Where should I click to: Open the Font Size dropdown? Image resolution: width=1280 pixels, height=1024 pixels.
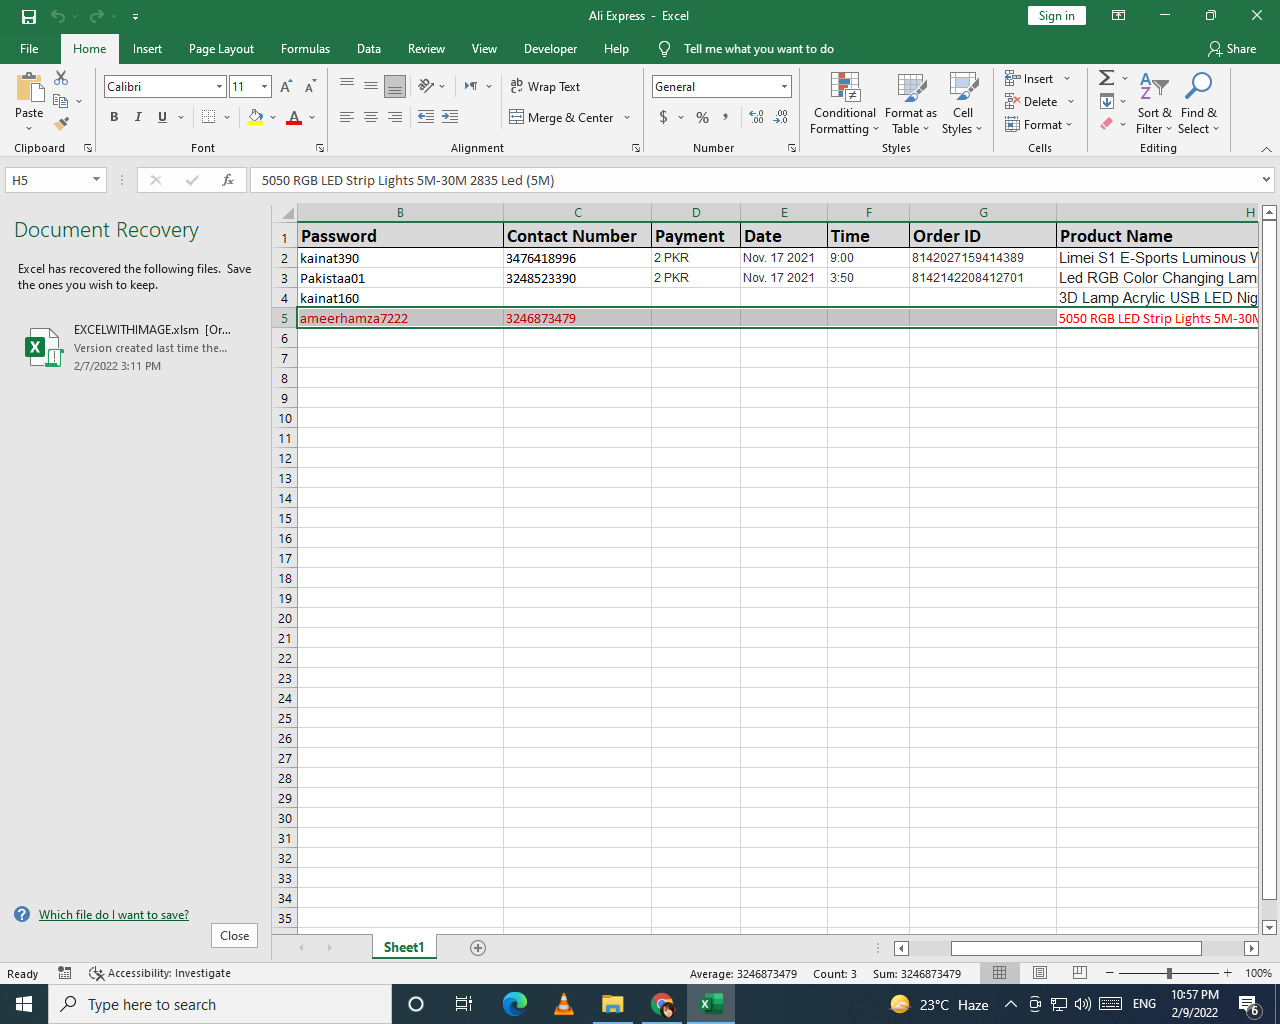click(264, 86)
